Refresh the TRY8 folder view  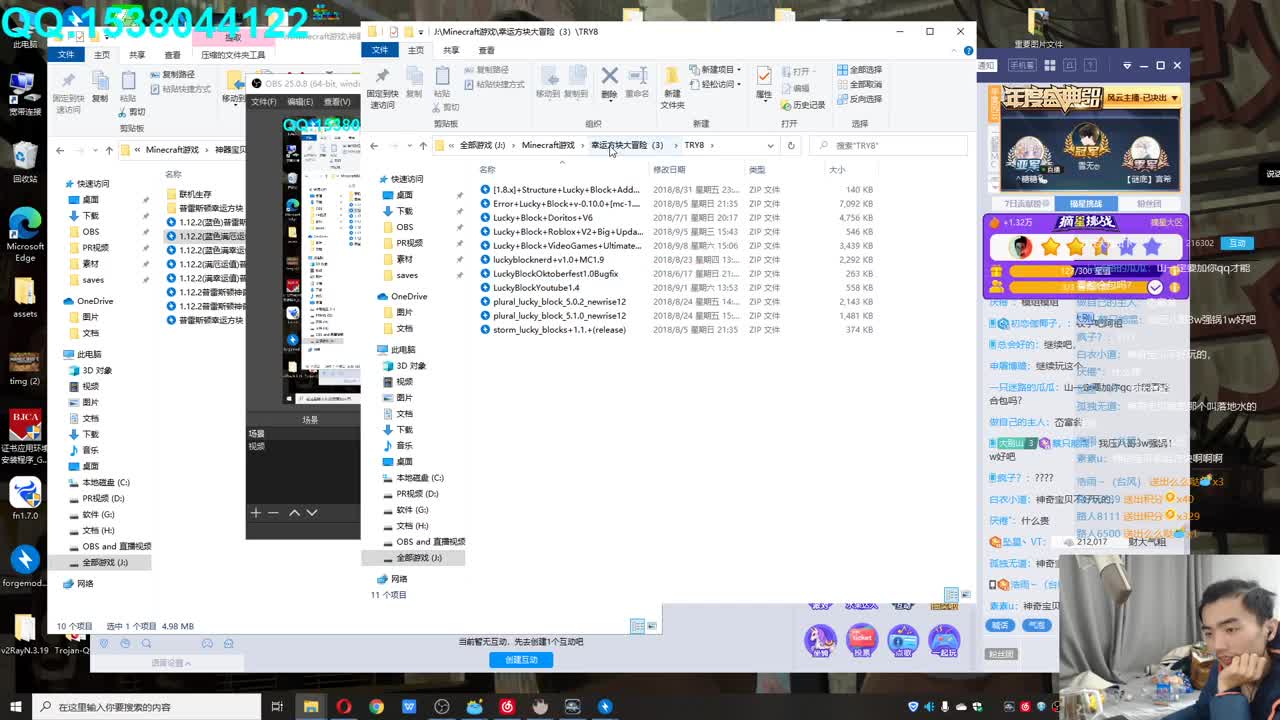click(x=790, y=145)
